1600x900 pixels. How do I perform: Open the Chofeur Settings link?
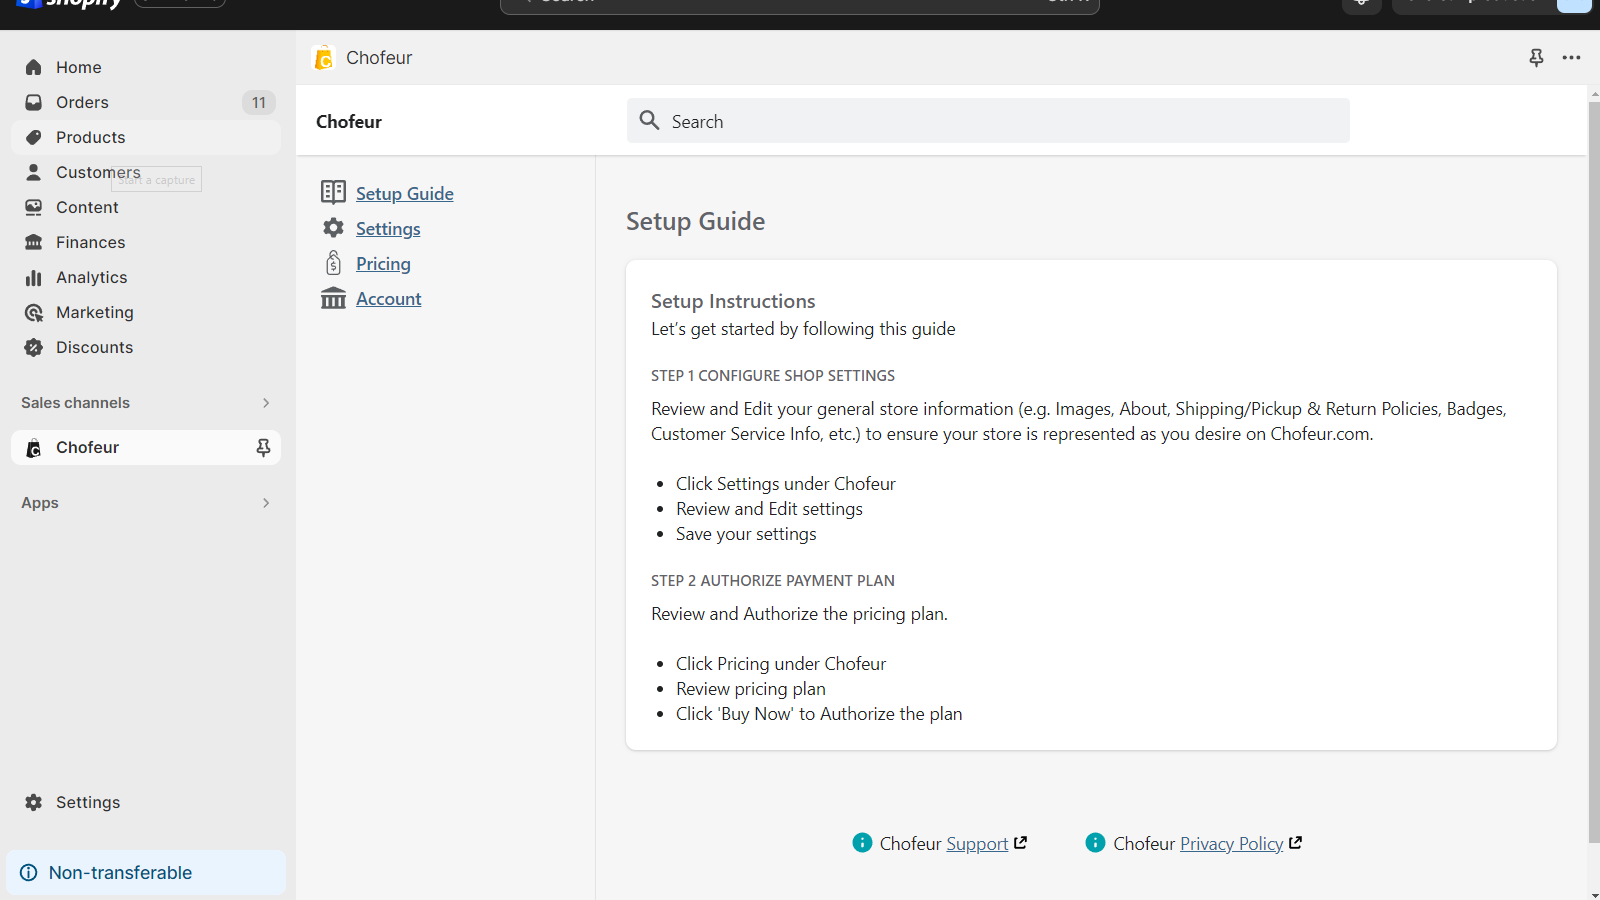[388, 229]
